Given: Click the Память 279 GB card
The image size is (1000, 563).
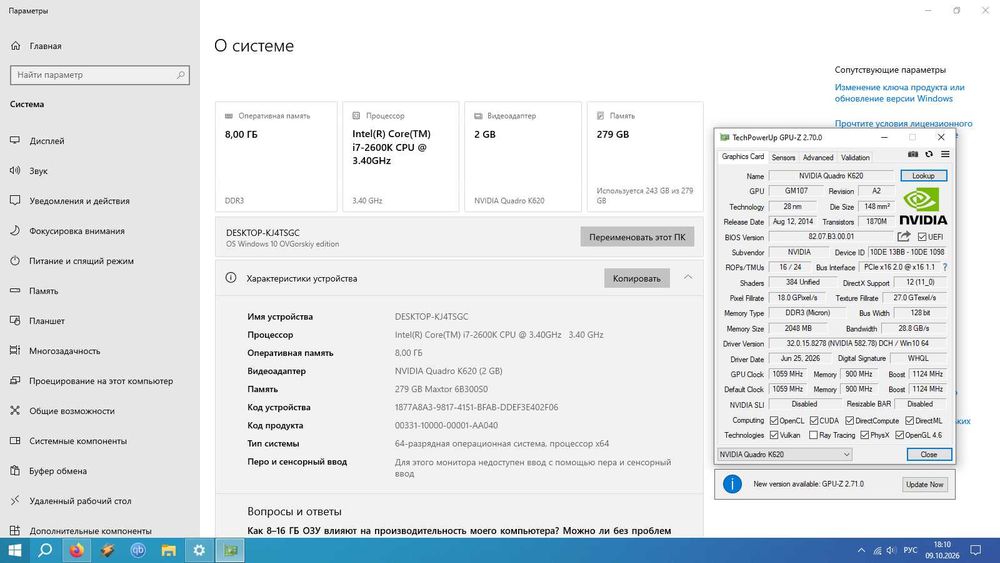Looking at the screenshot, I should (645, 157).
